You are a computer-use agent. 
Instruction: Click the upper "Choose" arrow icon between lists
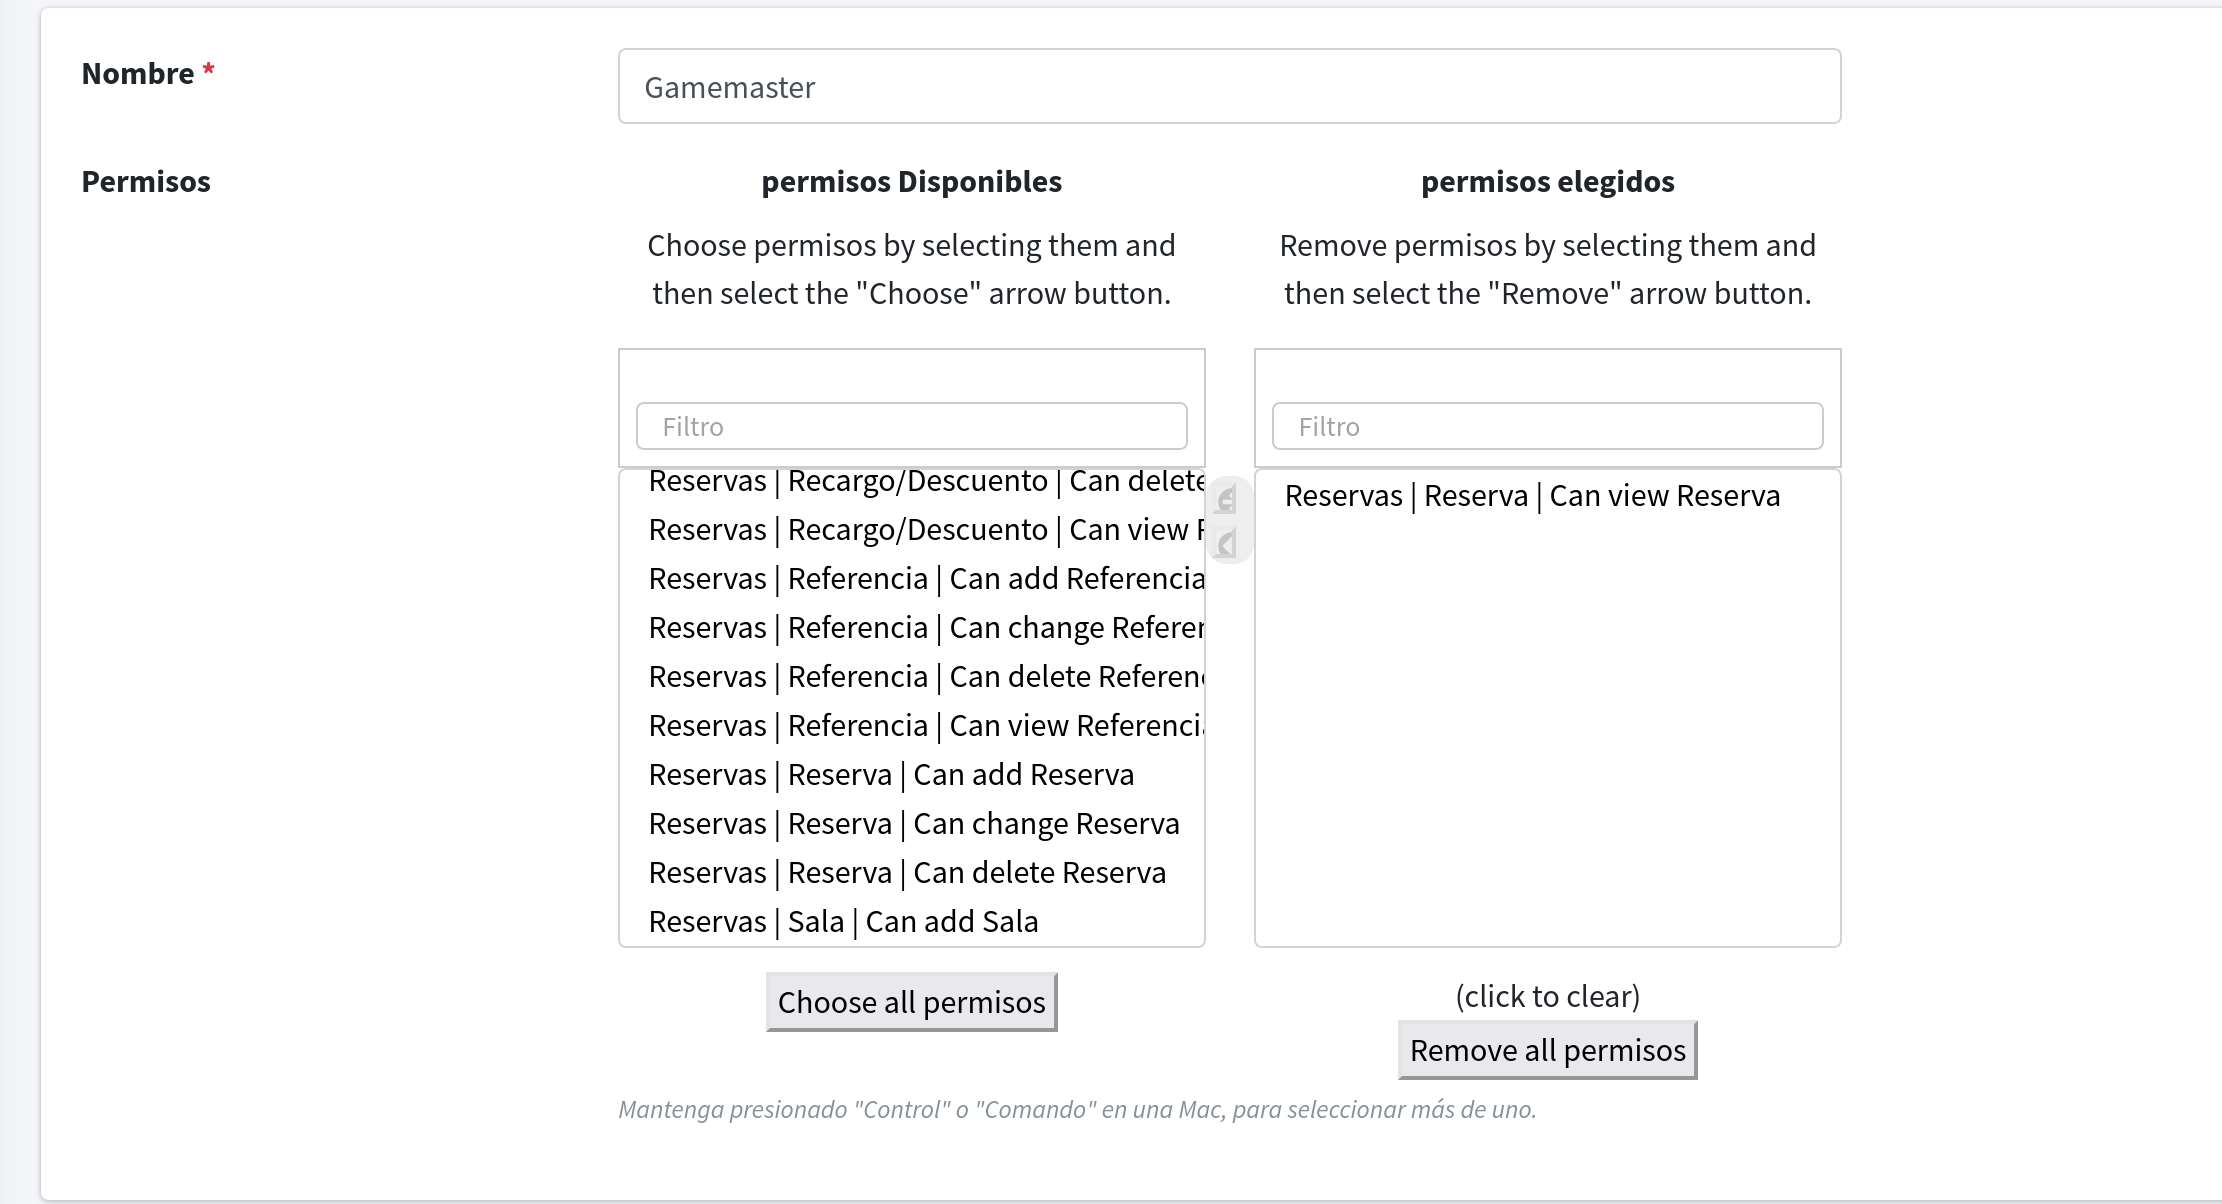[1228, 499]
